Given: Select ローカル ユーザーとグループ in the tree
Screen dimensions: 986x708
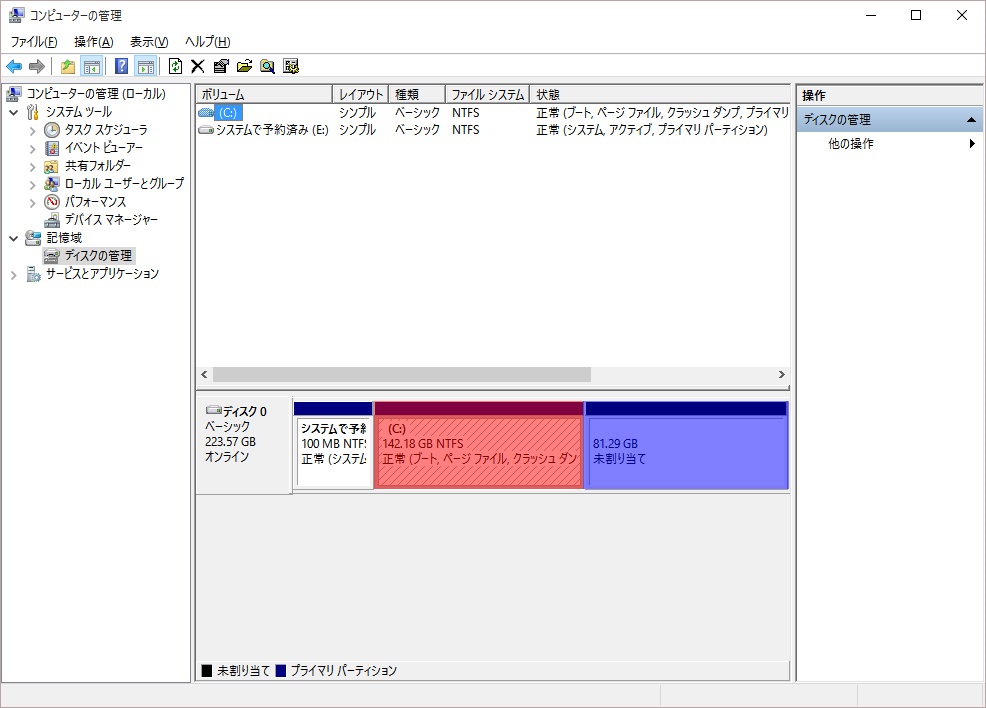Looking at the screenshot, I should coord(125,184).
